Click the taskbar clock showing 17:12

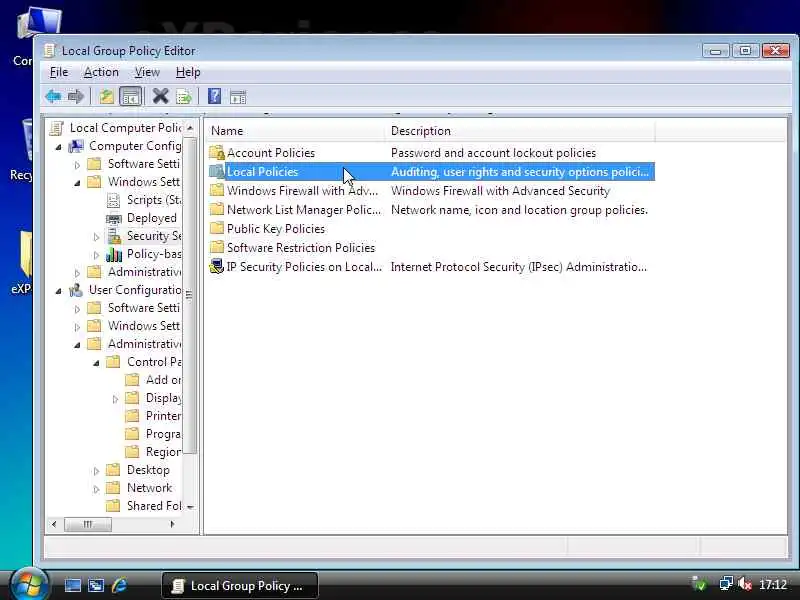click(x=772, y=584)
